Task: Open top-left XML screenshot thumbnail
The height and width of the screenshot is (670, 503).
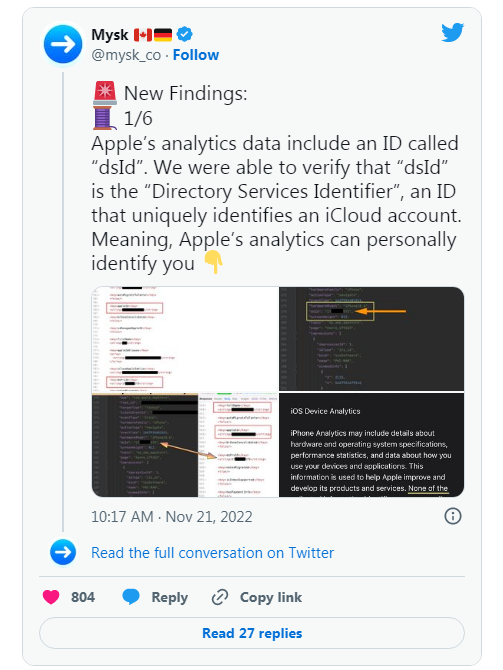Action: (x=185, y=339)
